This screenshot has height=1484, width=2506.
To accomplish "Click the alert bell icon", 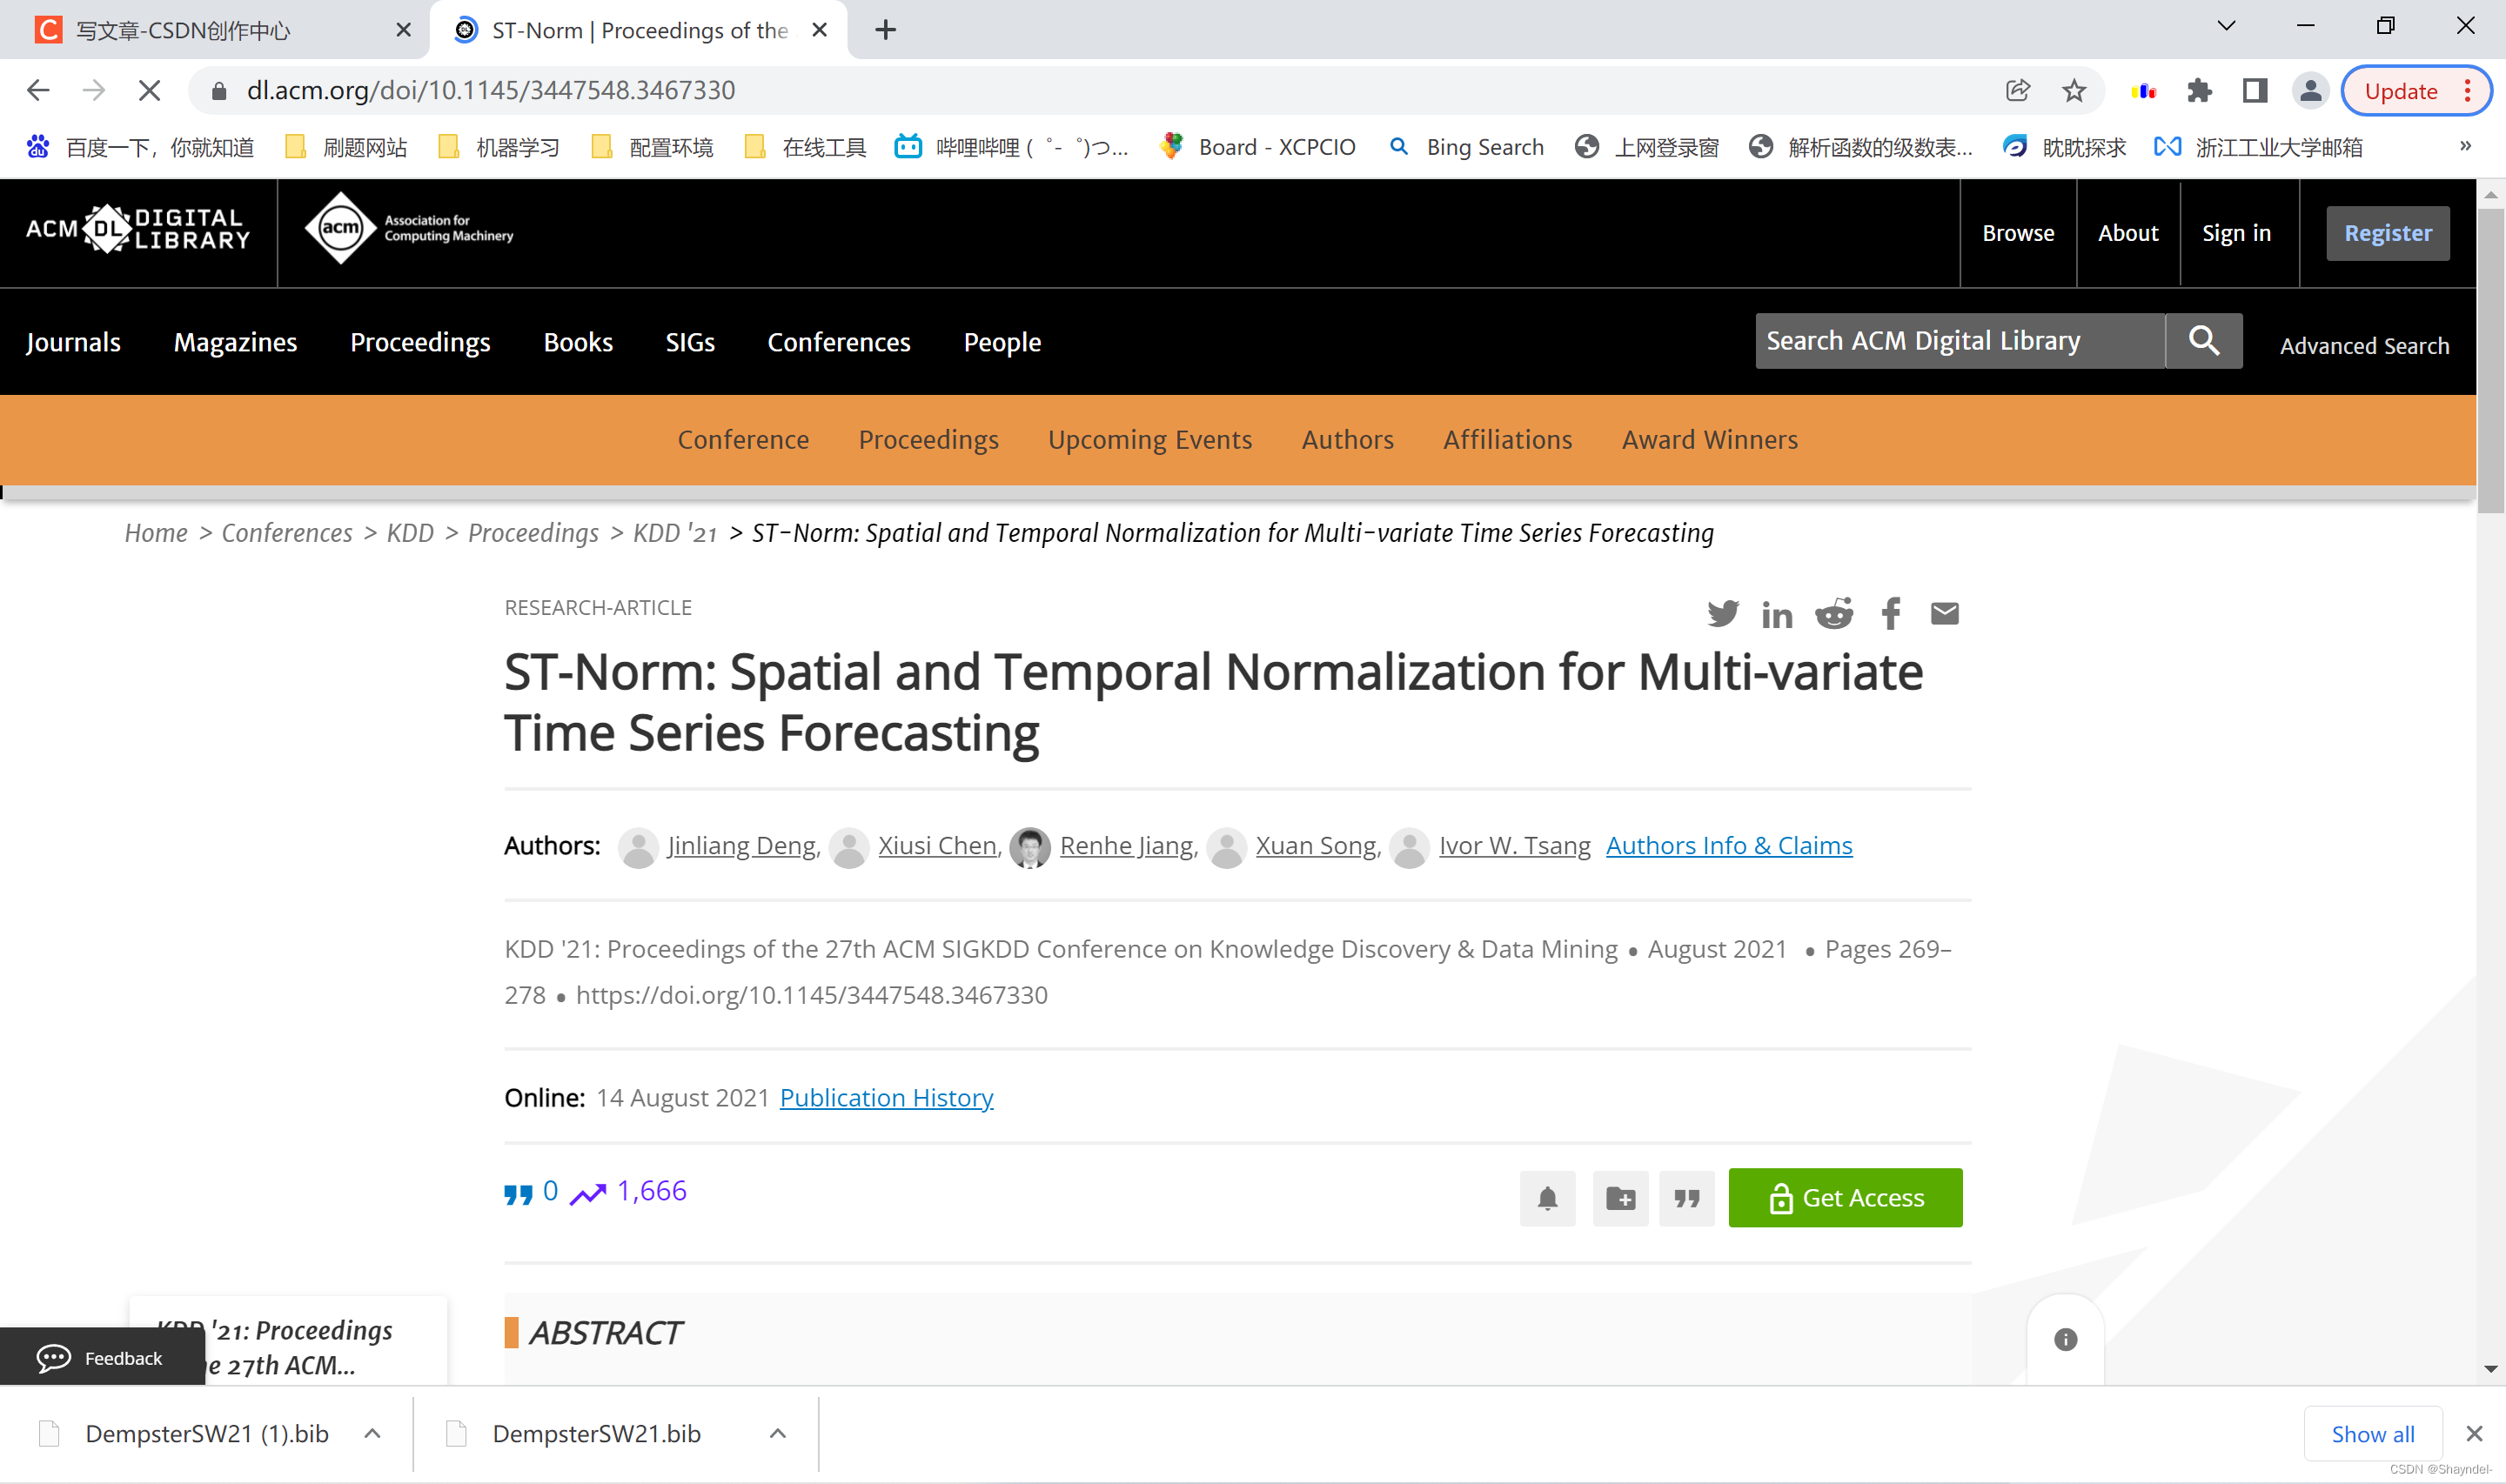I will 1547,1198.
